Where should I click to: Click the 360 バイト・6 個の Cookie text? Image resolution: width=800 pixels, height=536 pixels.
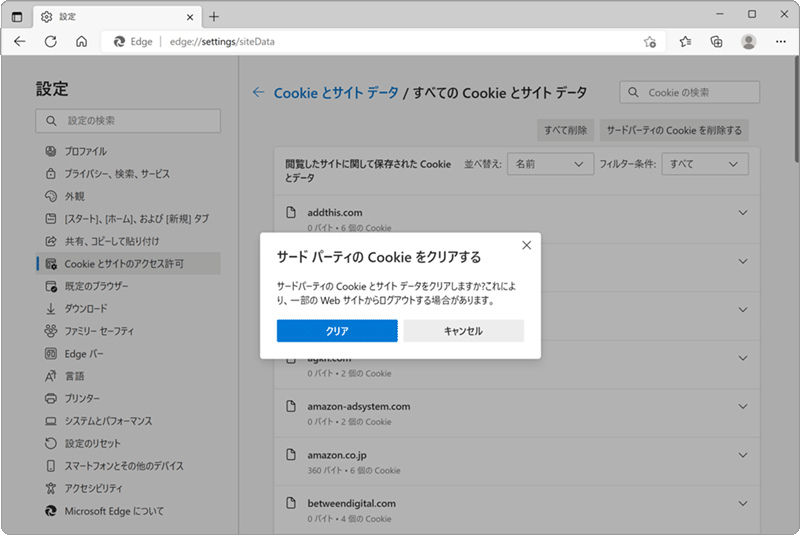coord(354,470)
